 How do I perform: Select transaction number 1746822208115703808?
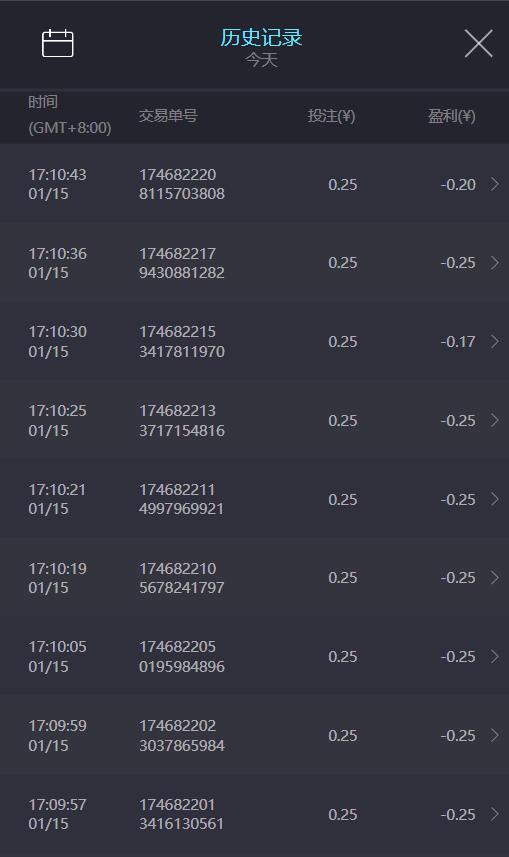tap(182, 184)
